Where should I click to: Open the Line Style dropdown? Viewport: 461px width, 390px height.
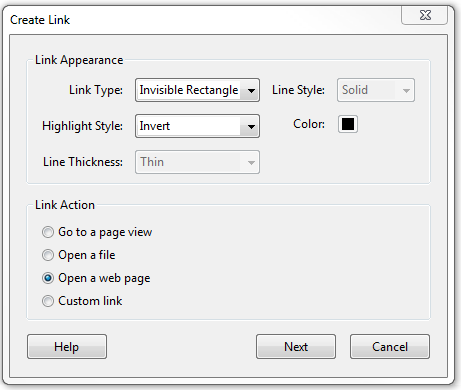tap(376, 90)
